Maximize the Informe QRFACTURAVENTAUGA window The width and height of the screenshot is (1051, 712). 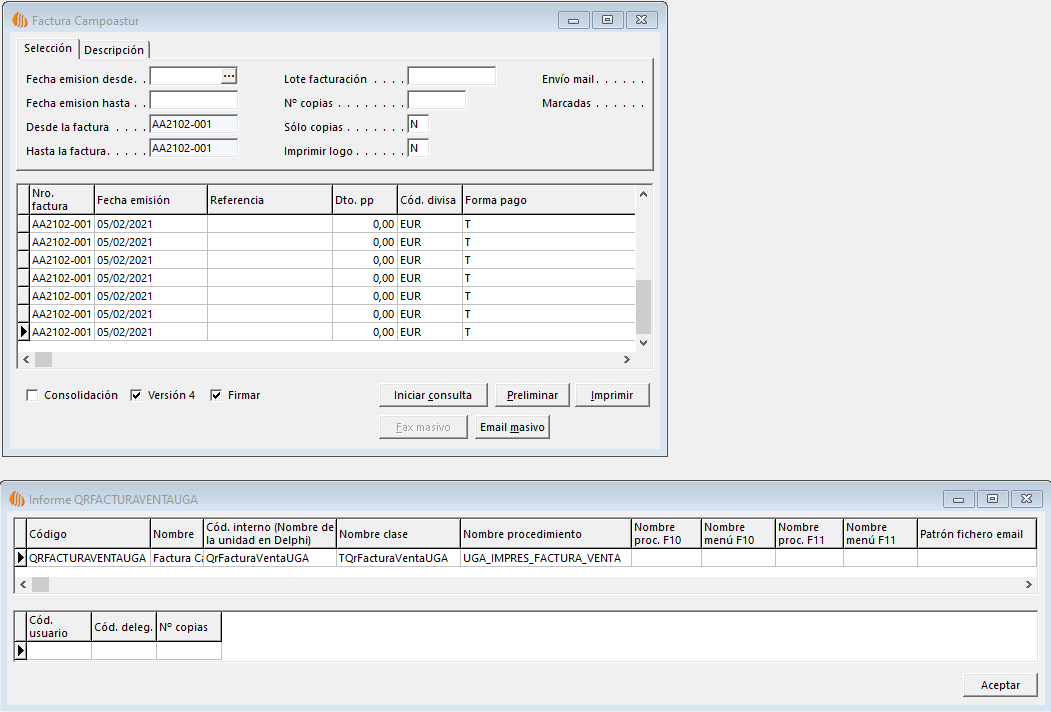click(x=992, y=499)
